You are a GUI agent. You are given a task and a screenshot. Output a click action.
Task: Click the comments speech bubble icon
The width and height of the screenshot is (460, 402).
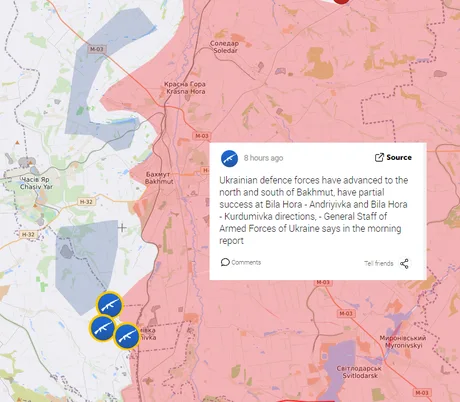click(x=225, y=262)
